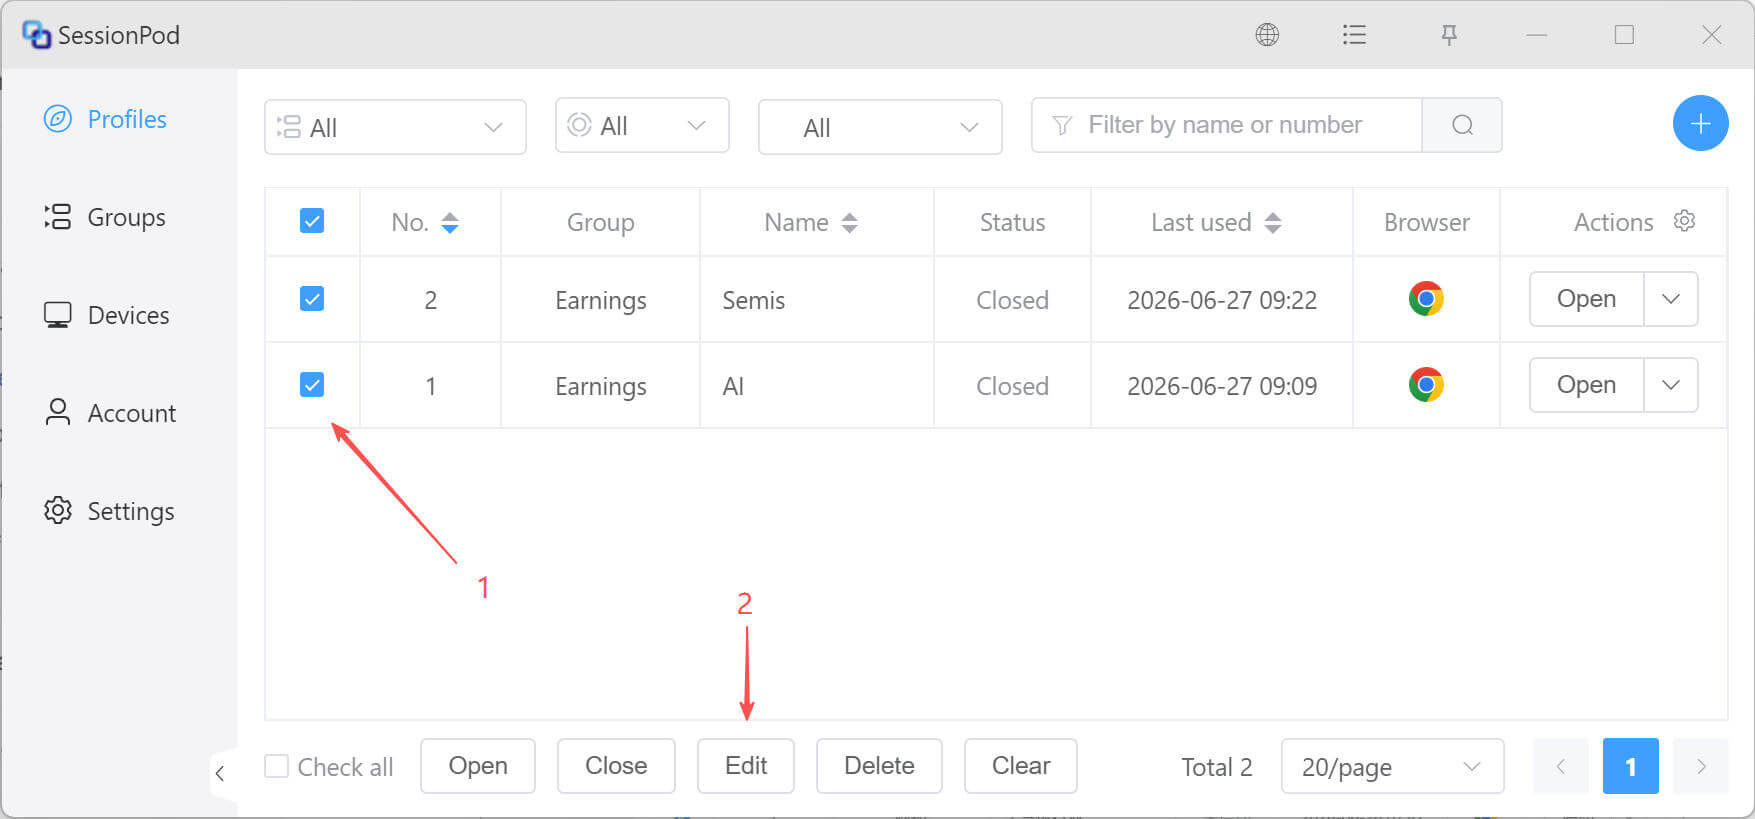Go to previous page arrow

click(x=1560, y=766)
